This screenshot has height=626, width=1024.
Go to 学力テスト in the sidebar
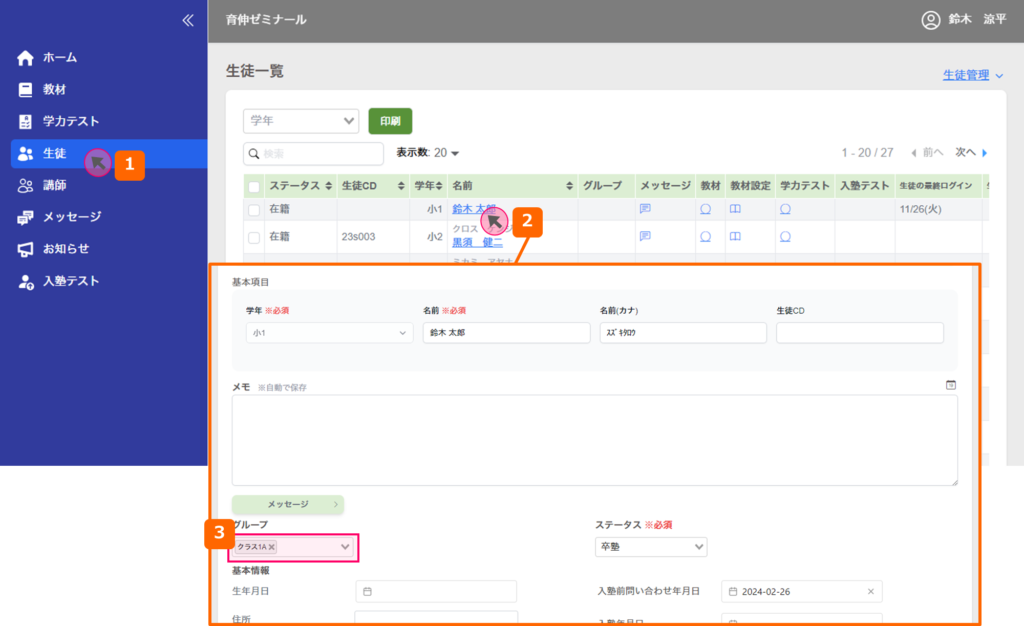click(x=70, y=121)
